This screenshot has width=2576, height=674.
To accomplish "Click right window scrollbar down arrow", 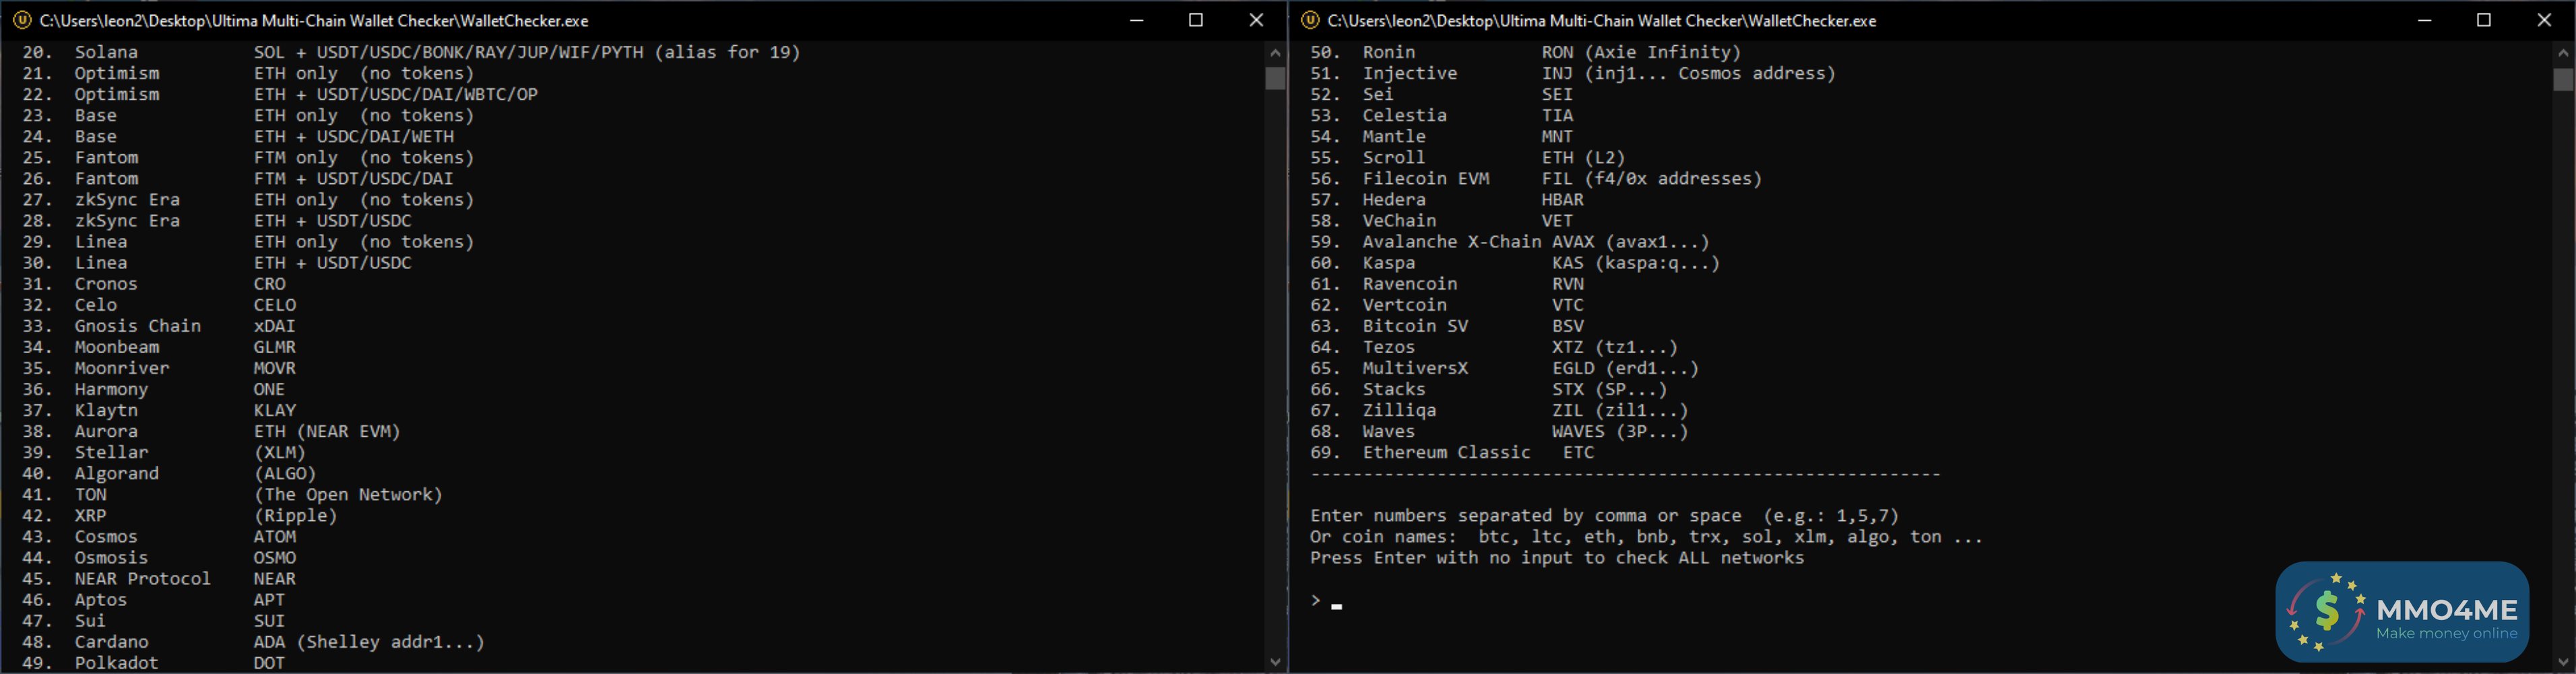I will [2563, 662].
